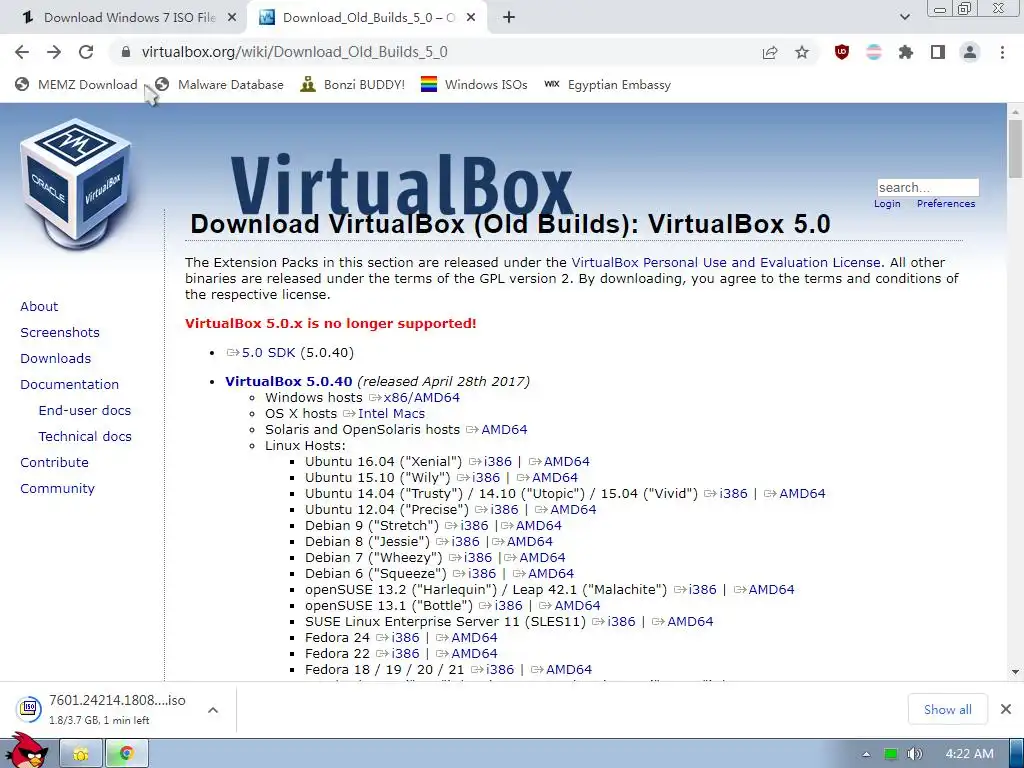Open the Screenshots sidebar link

point(60,332)
